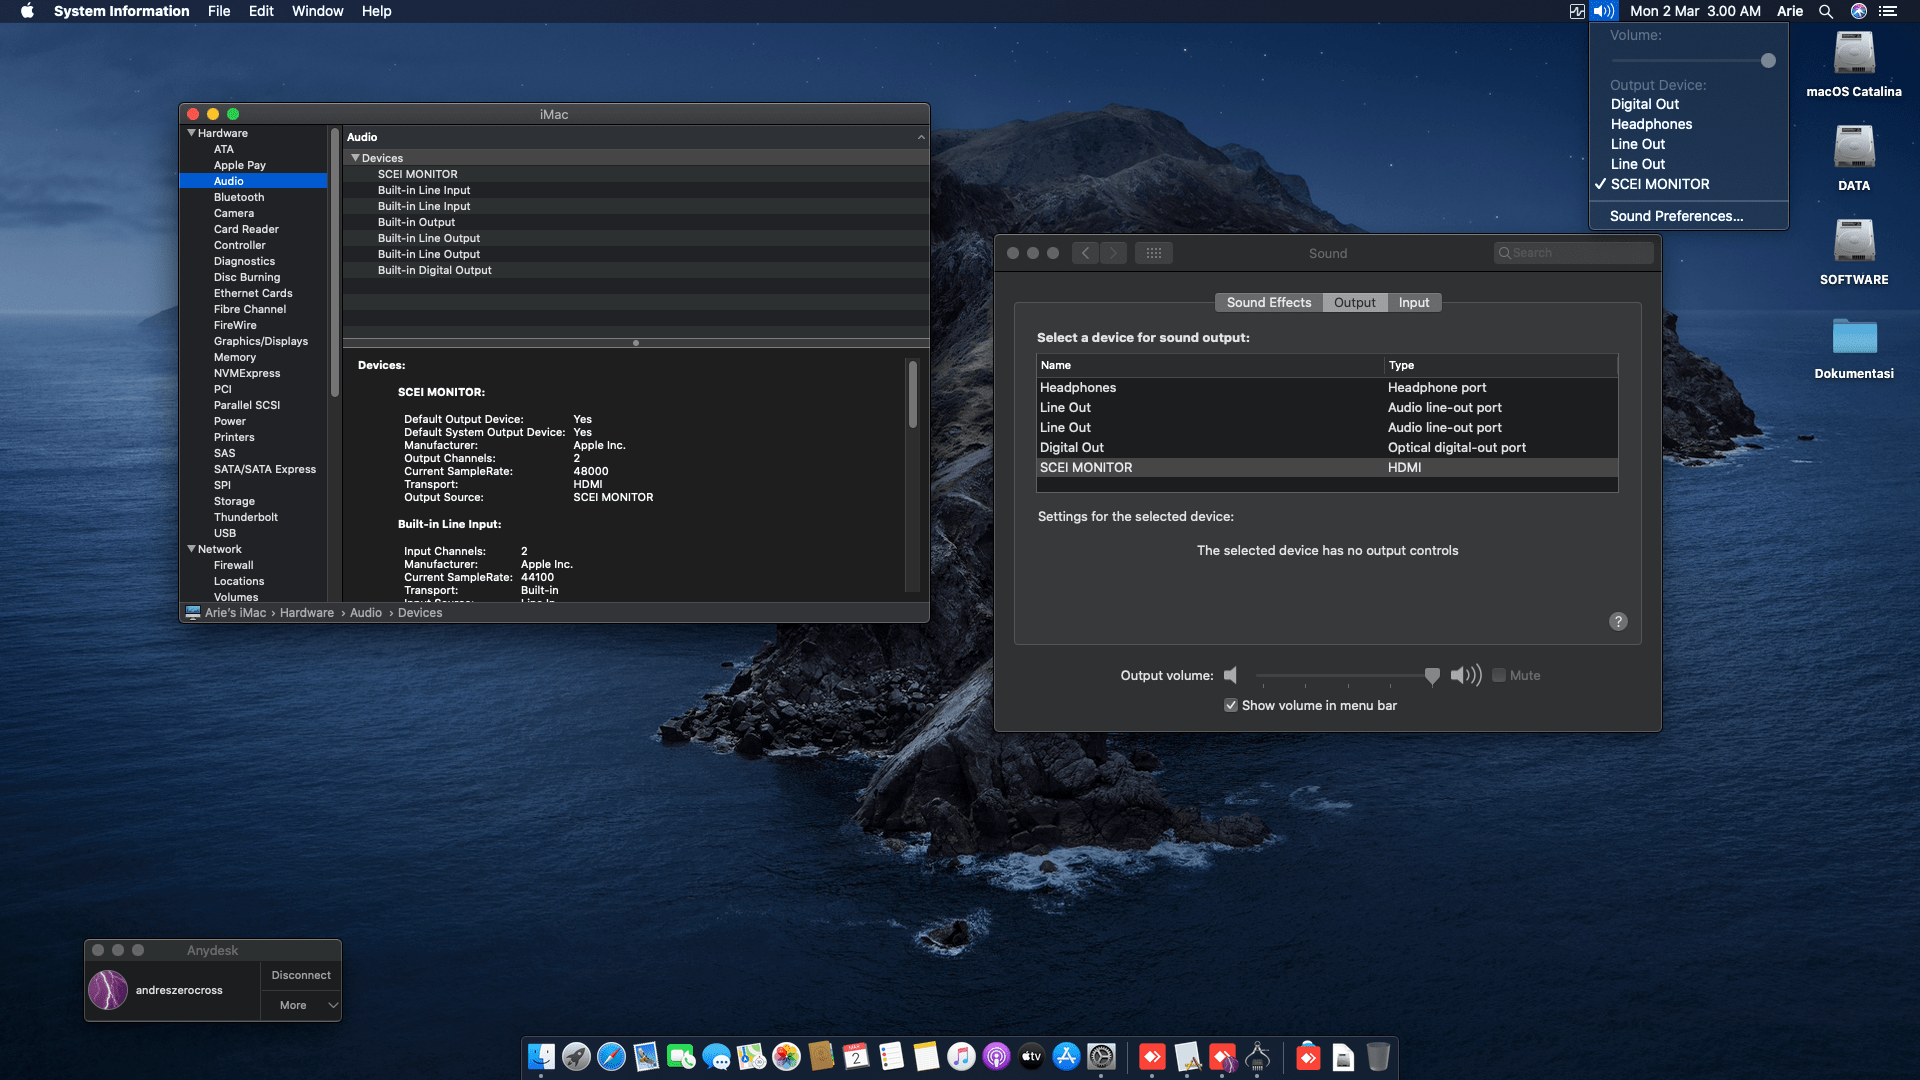Collapse the Devices disclosure triangle in System Information
The image size is (1920, 1080).
click(356, 158)
